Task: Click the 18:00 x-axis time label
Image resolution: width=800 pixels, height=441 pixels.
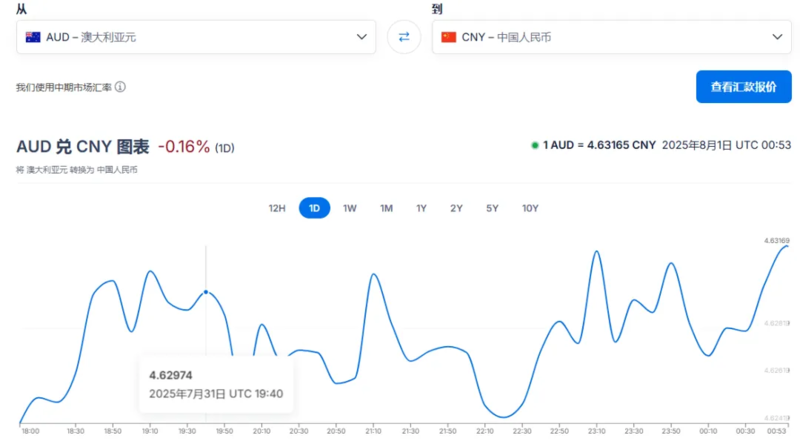Action: point(30,431)
